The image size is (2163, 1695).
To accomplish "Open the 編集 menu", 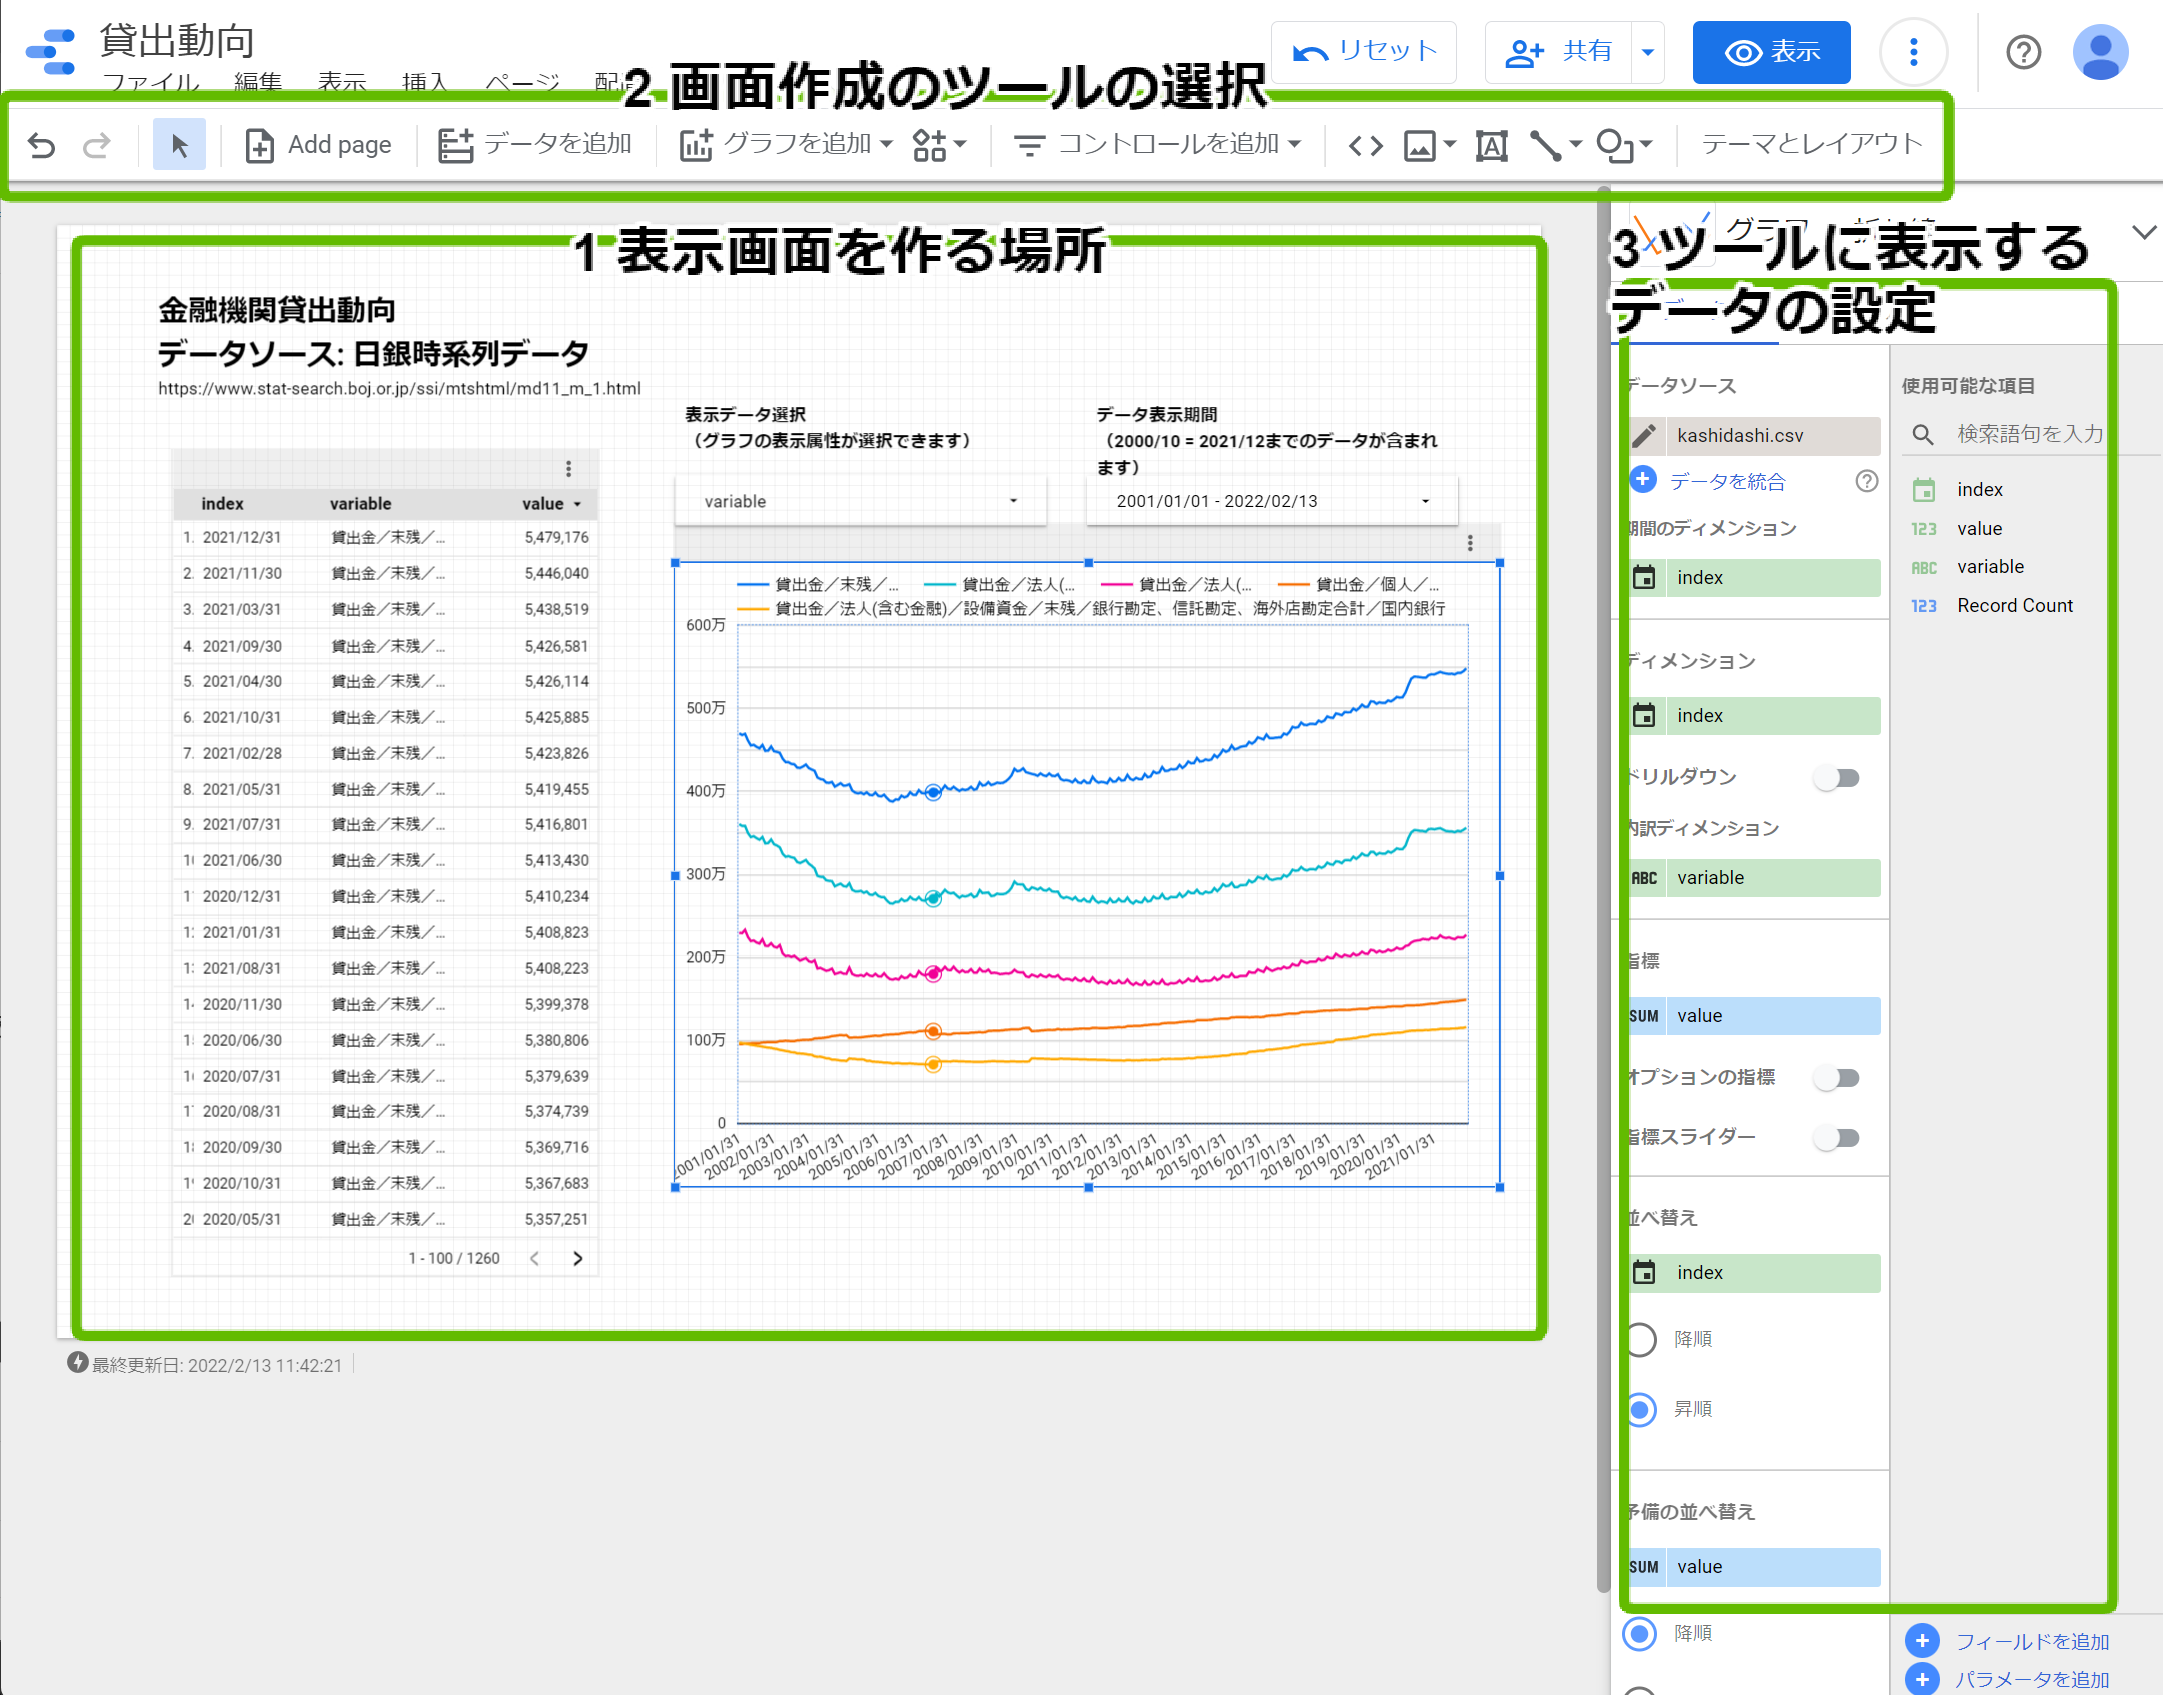I will click(x=258, y=82).
